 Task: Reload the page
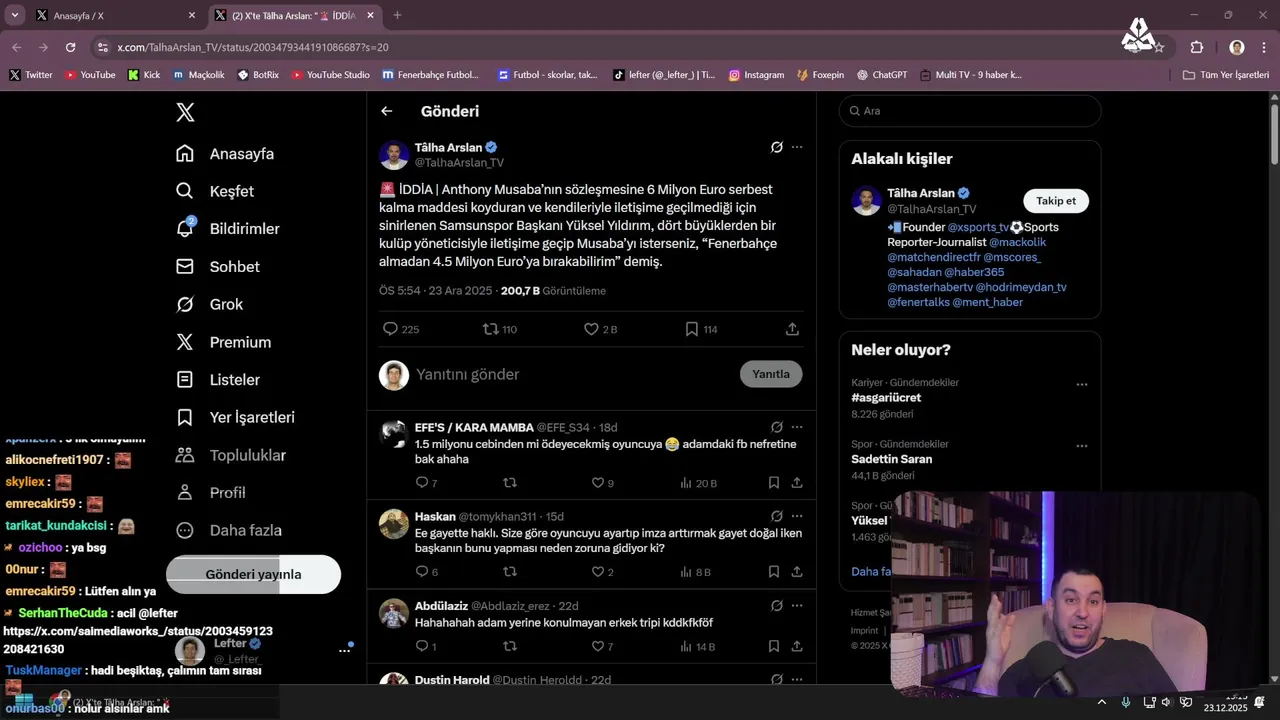pos(70,47)
